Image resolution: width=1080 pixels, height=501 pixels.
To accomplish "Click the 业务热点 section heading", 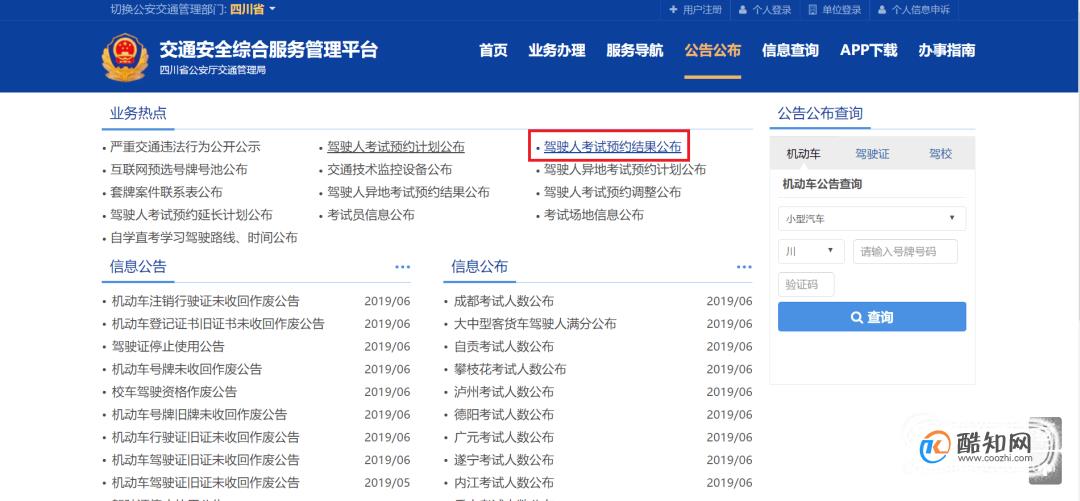I will (x=138, y=114).
